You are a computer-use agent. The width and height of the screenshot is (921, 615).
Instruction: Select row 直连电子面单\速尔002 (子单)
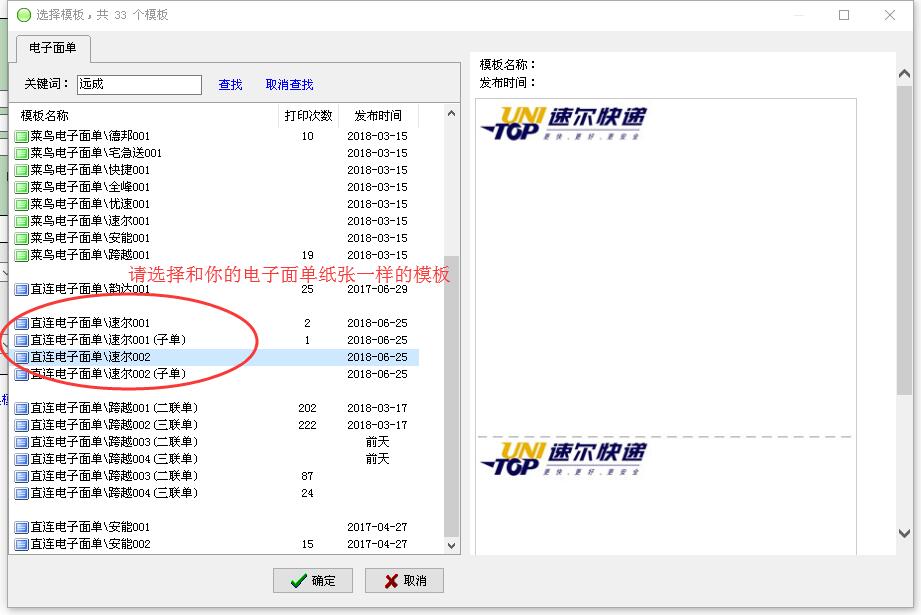point(216,374)
